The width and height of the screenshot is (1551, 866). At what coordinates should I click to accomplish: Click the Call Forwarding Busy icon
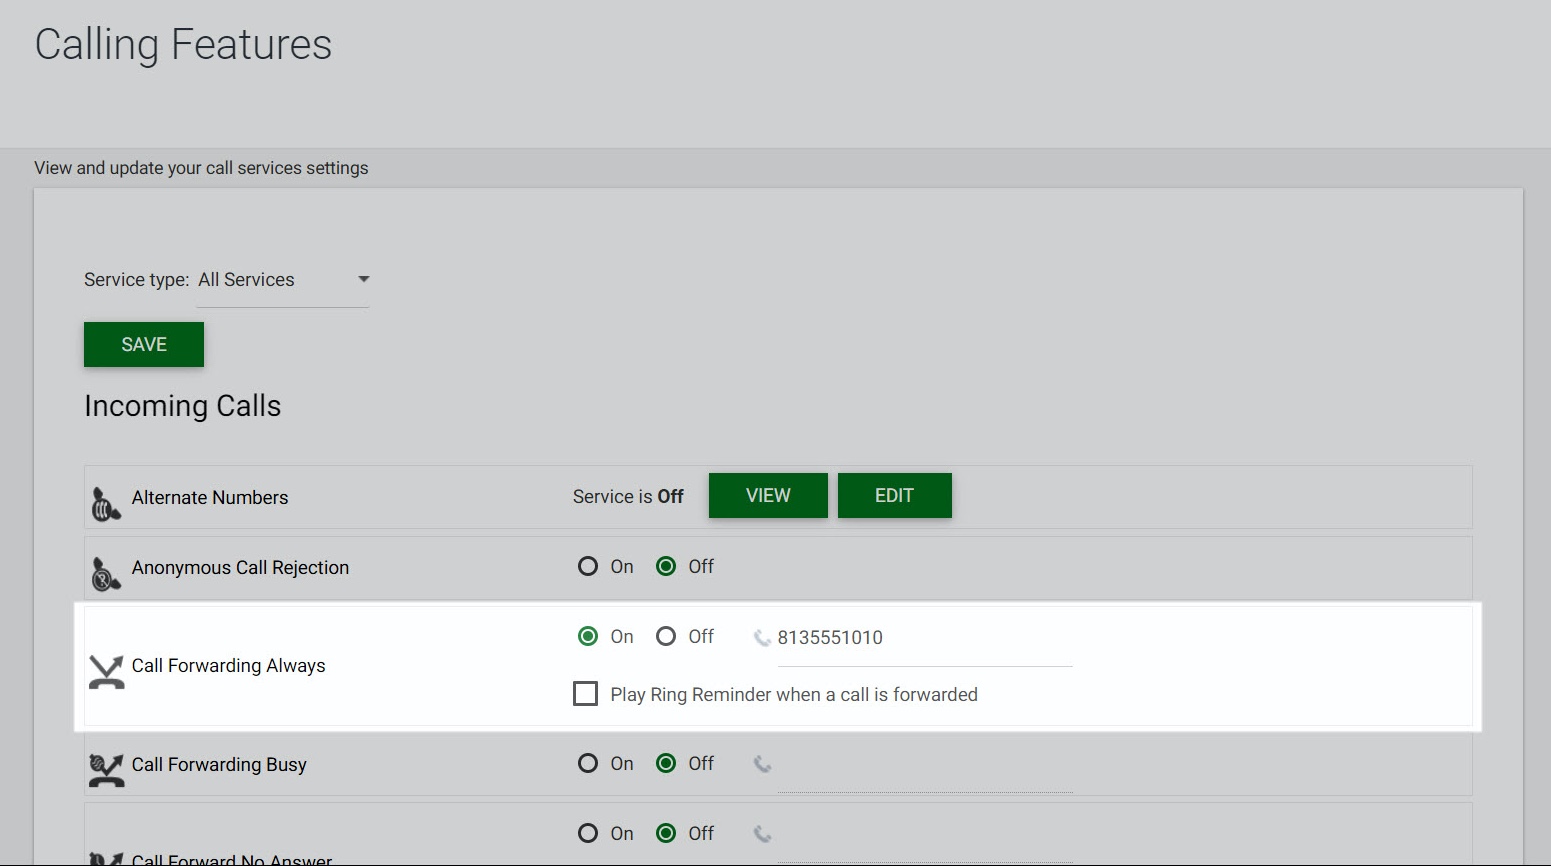click(106, 770)
